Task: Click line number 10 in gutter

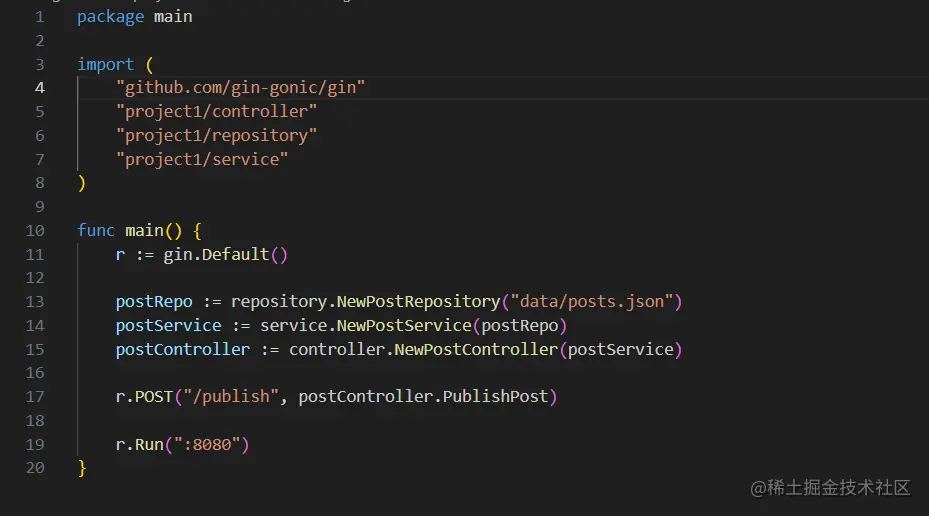Action: click(35, 230)
